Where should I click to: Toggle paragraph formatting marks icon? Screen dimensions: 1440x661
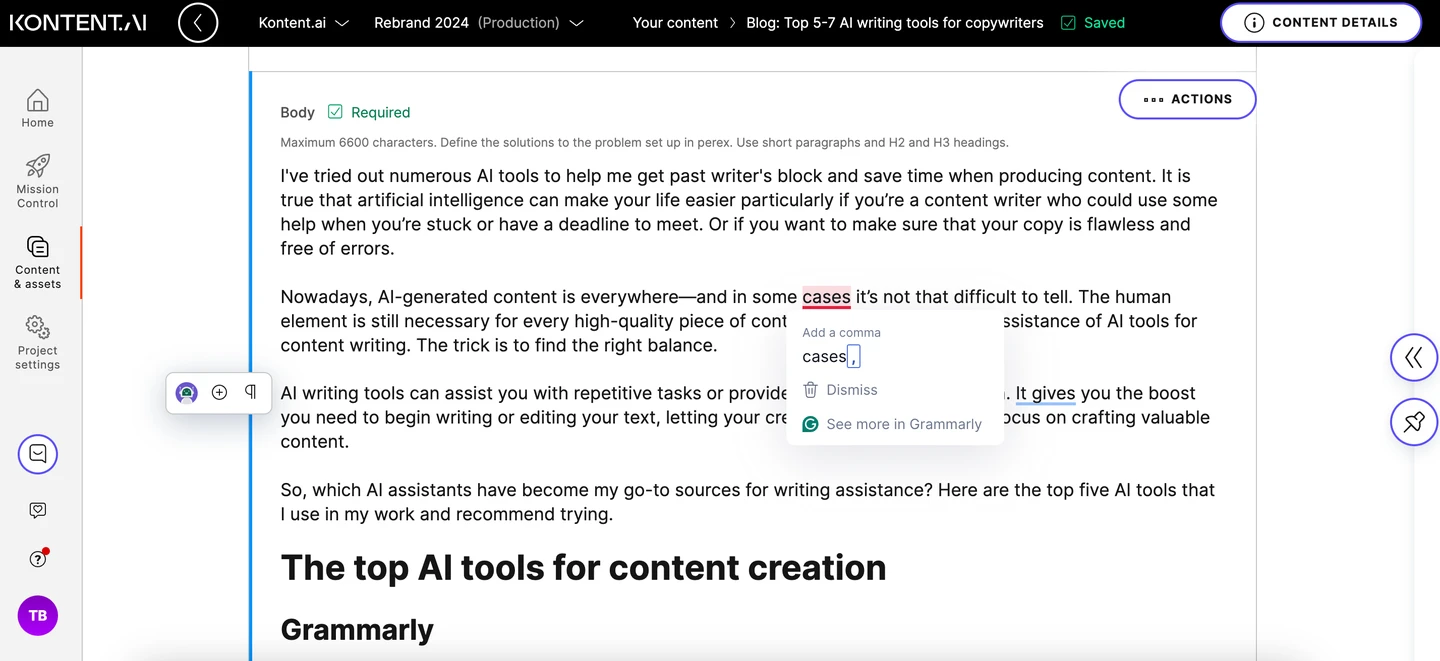tap(250, 393)
